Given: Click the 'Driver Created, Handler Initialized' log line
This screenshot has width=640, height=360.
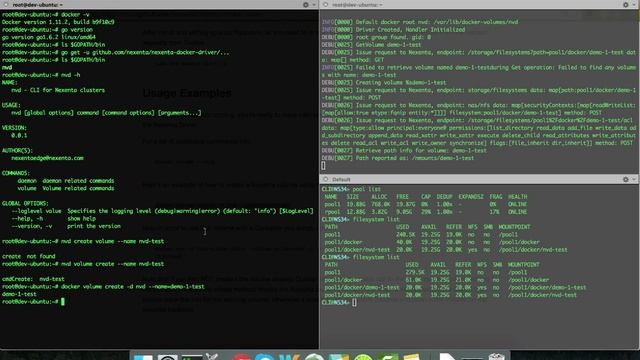Looking at the screenshot, I should (393, 30).
